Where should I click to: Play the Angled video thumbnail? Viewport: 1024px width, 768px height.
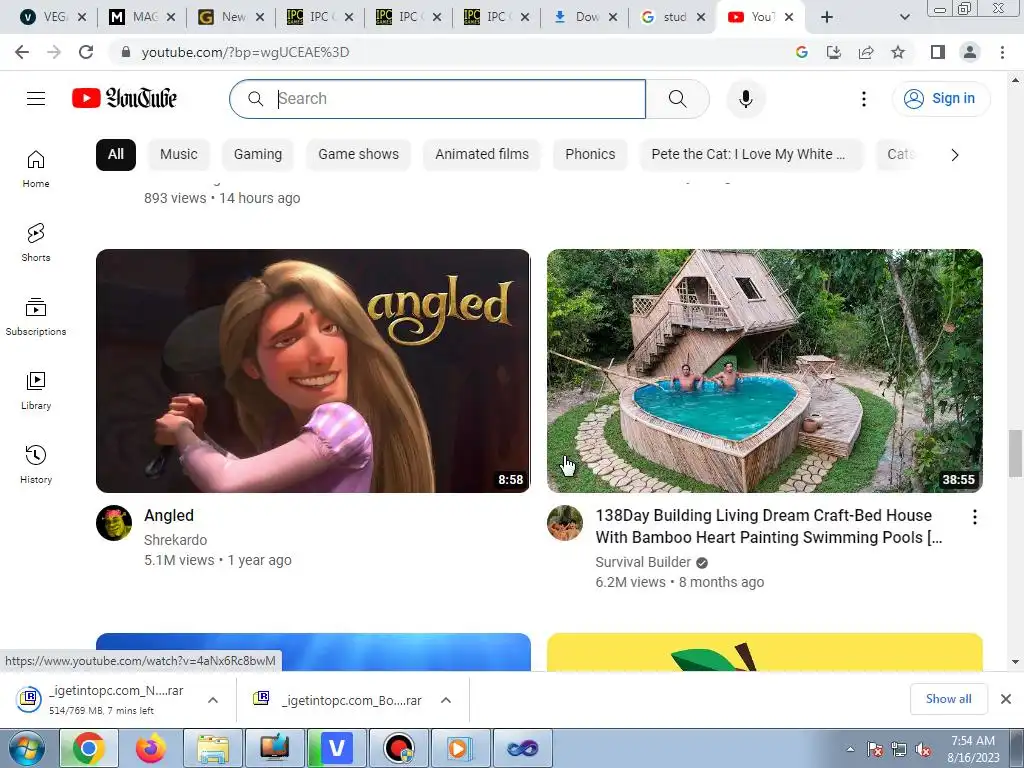[313, 371]
